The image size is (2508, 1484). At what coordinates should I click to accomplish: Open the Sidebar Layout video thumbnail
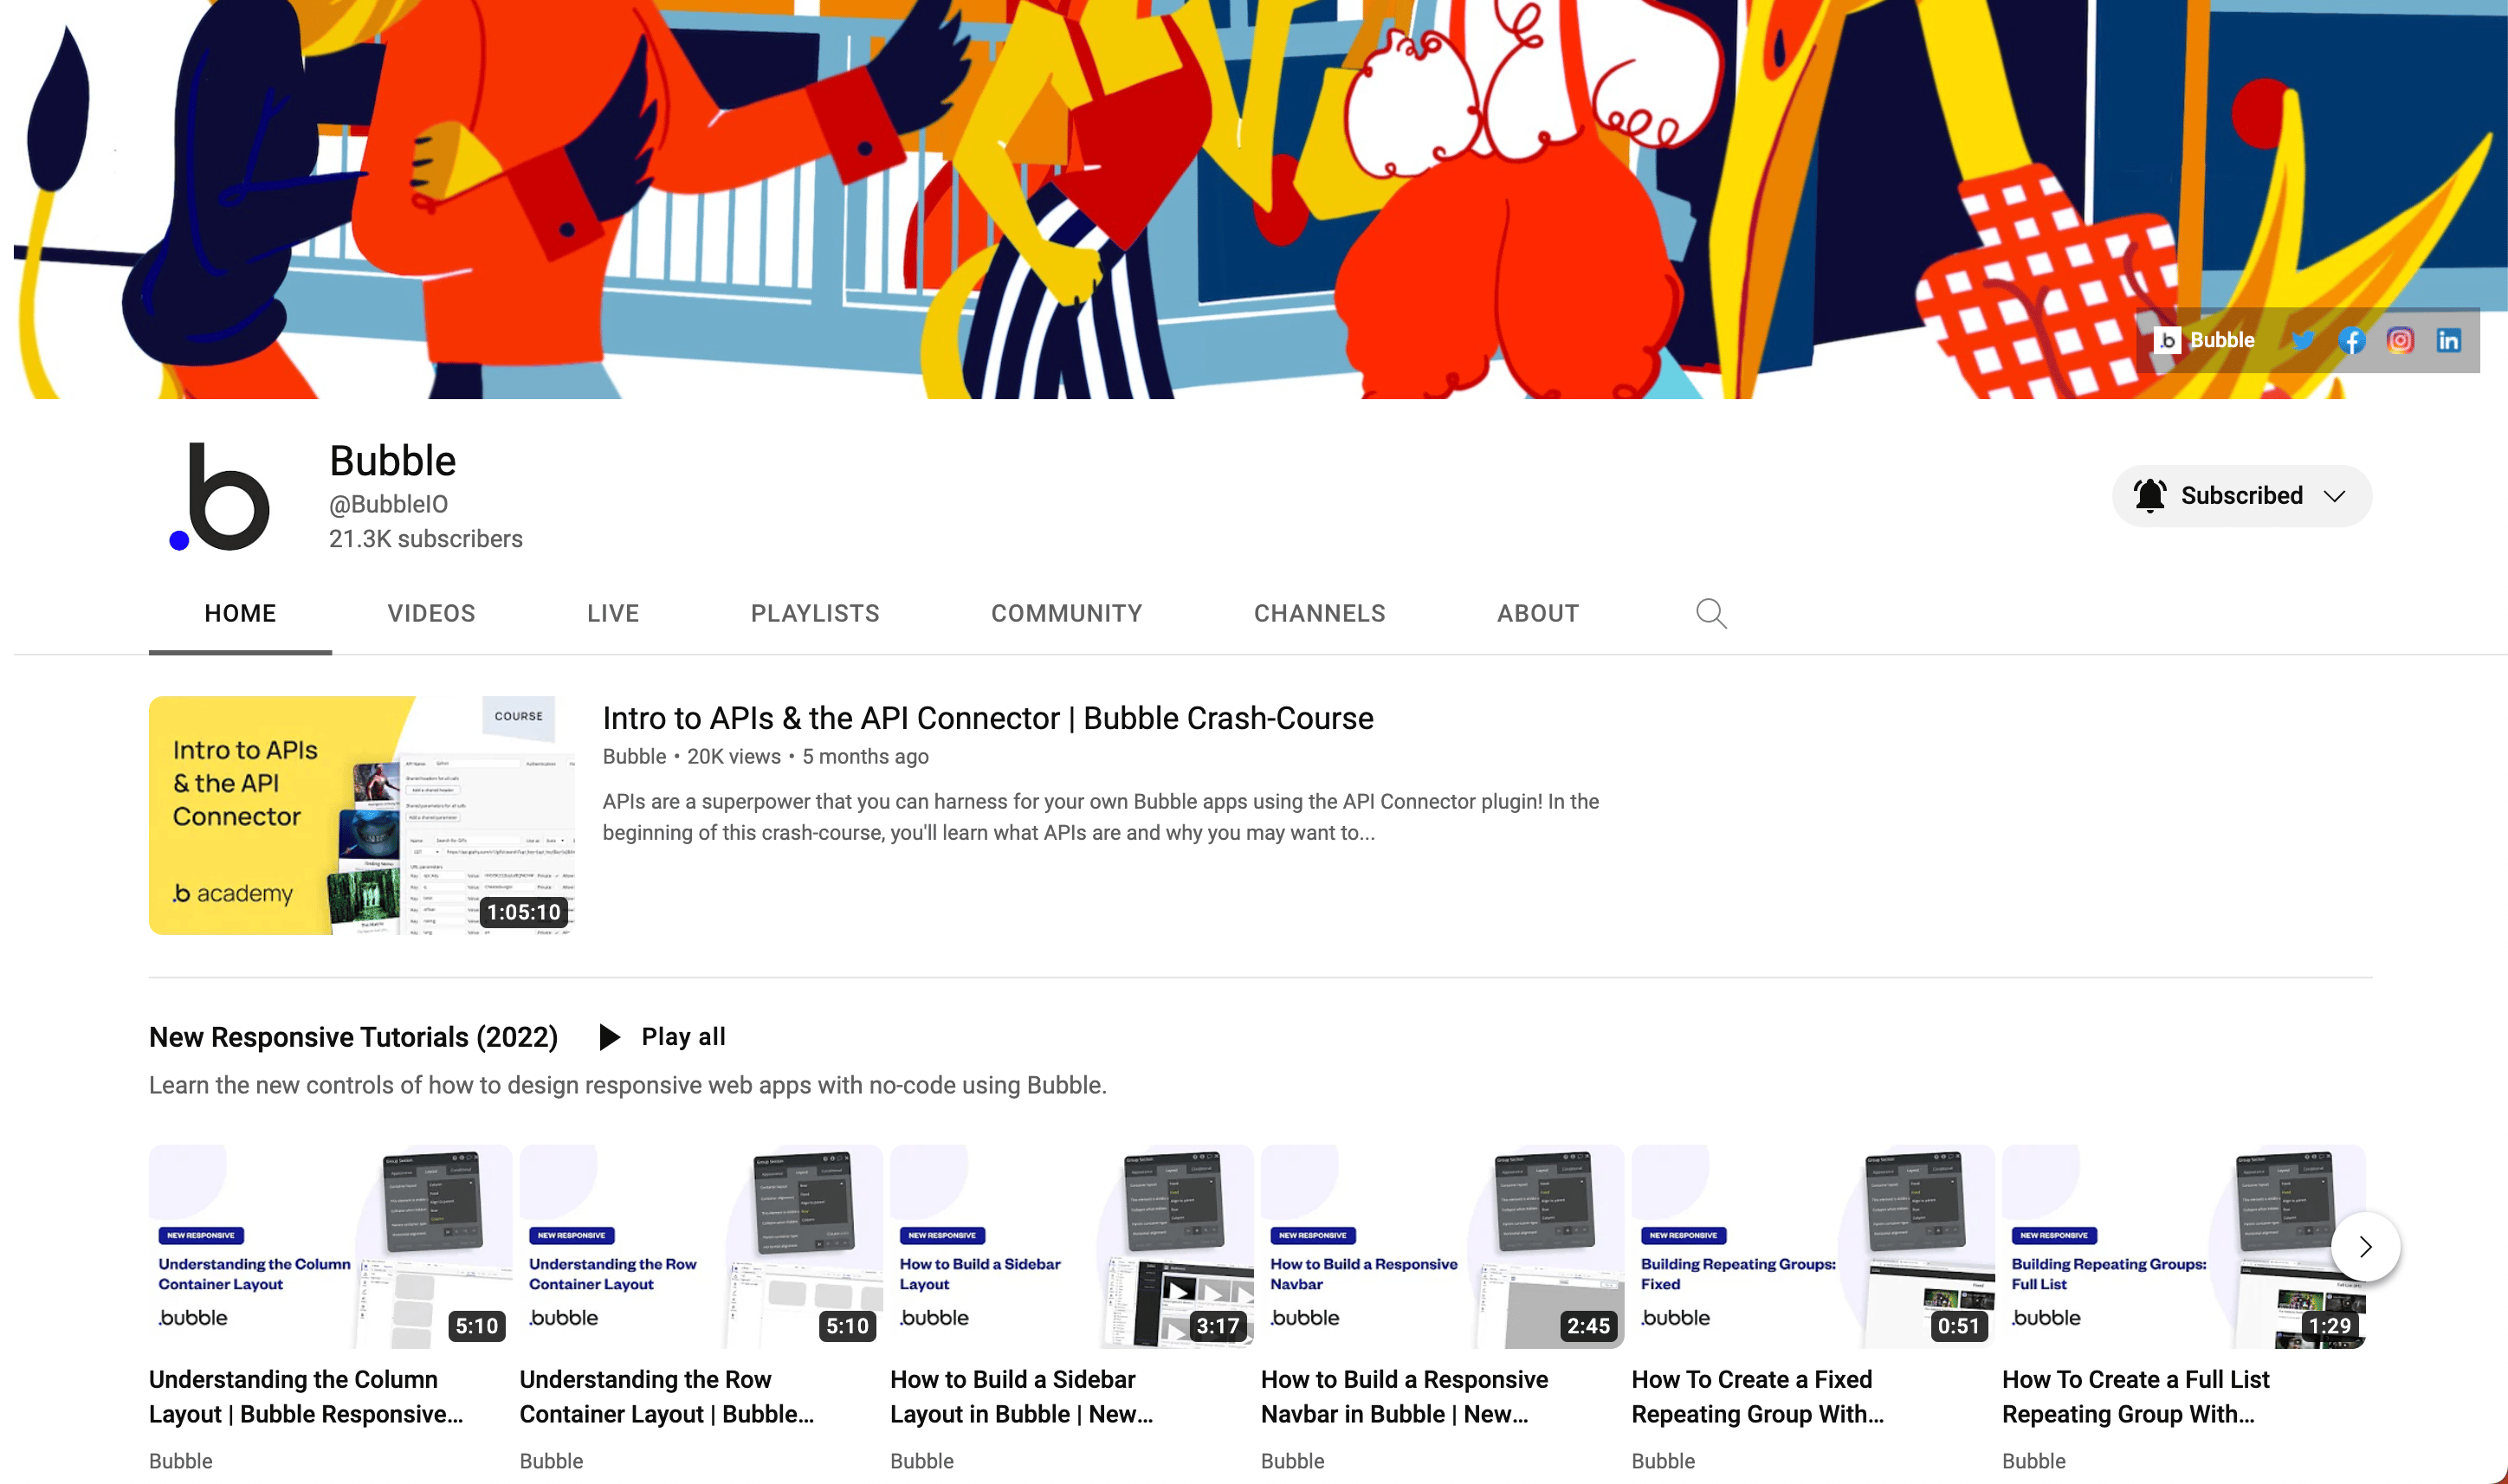tap(1071, 1246)
